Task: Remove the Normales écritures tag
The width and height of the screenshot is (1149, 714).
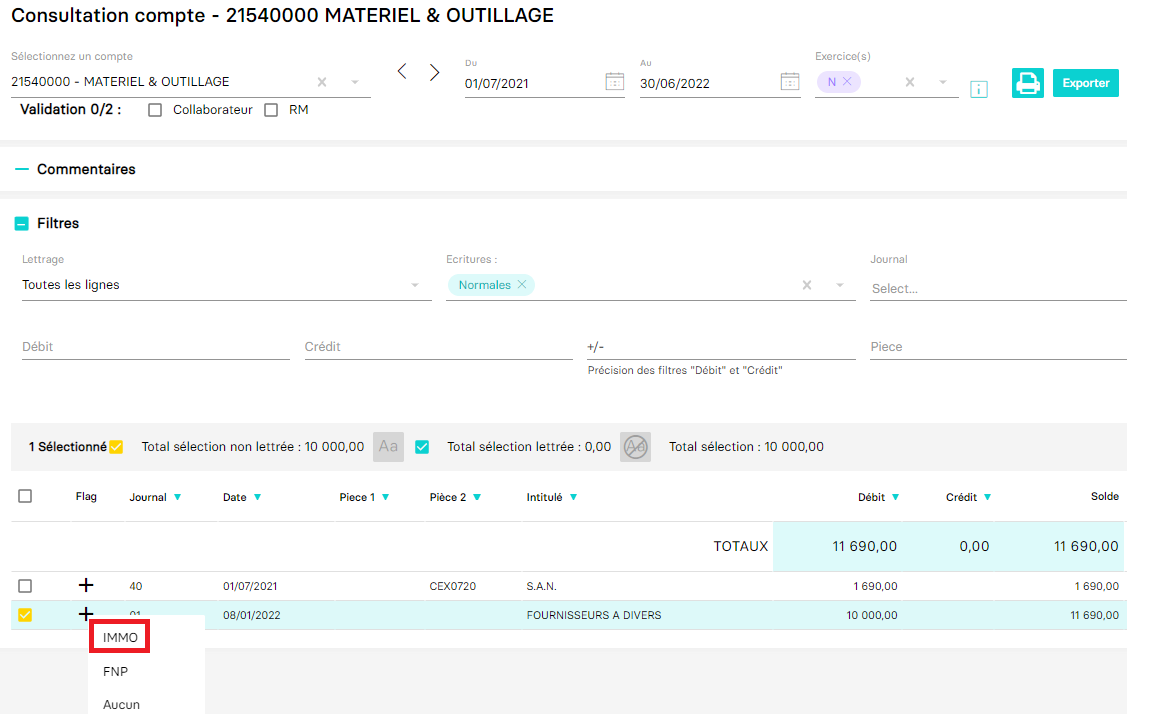Action: pos(522,284)
